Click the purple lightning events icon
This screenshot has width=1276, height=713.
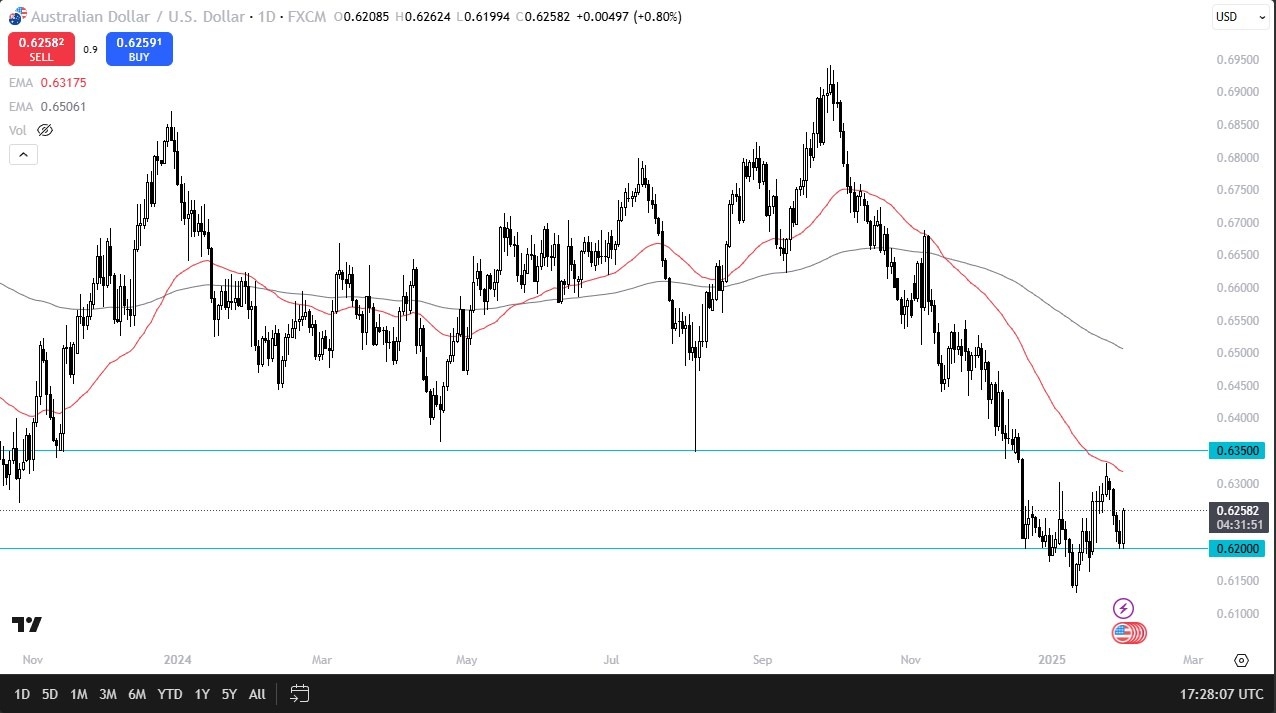point(1124,607)
